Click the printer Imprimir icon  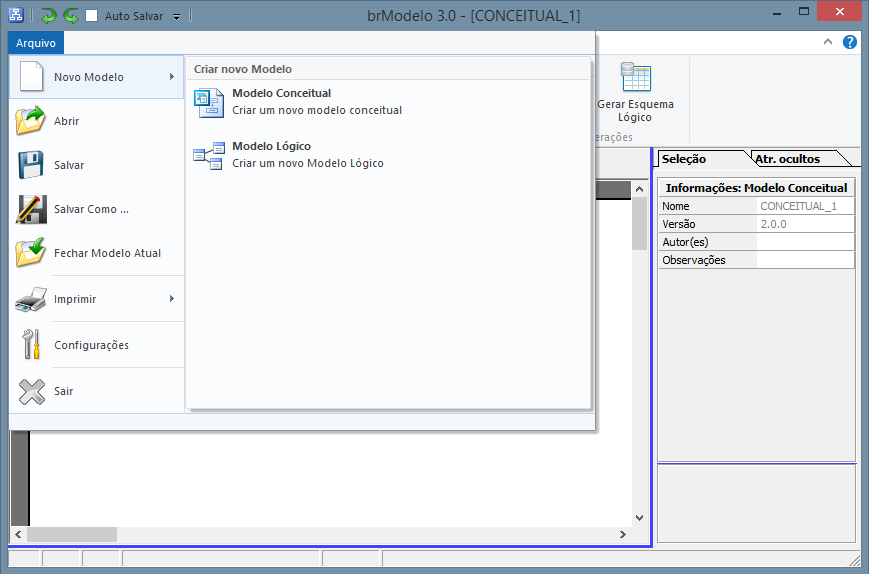31,299
